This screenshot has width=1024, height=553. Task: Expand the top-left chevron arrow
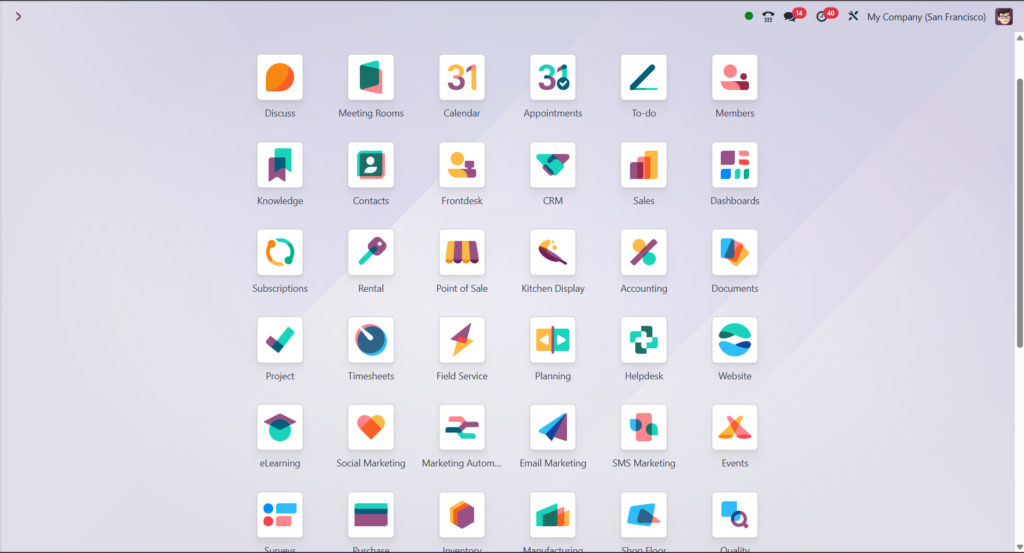[18, 16]
